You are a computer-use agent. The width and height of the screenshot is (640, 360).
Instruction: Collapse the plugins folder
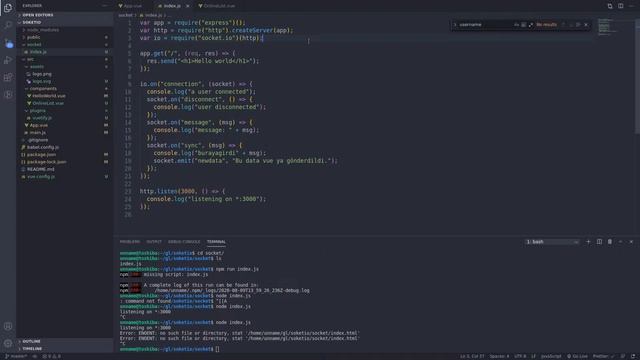(x=64, y=111)
